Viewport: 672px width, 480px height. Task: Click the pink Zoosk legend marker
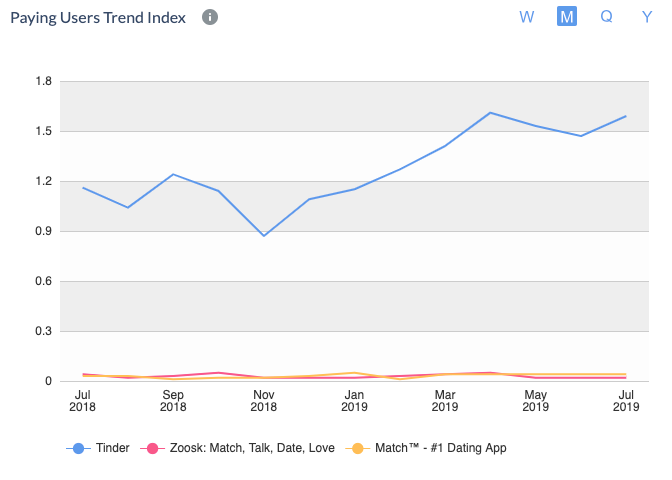pyautogui.click(x=152, y=449)
